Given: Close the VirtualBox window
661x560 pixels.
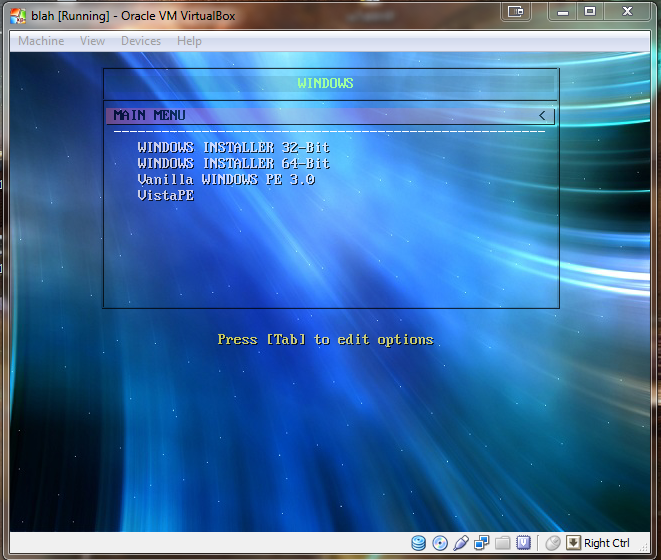Looking at the screenshot, I should click(627, 11).
